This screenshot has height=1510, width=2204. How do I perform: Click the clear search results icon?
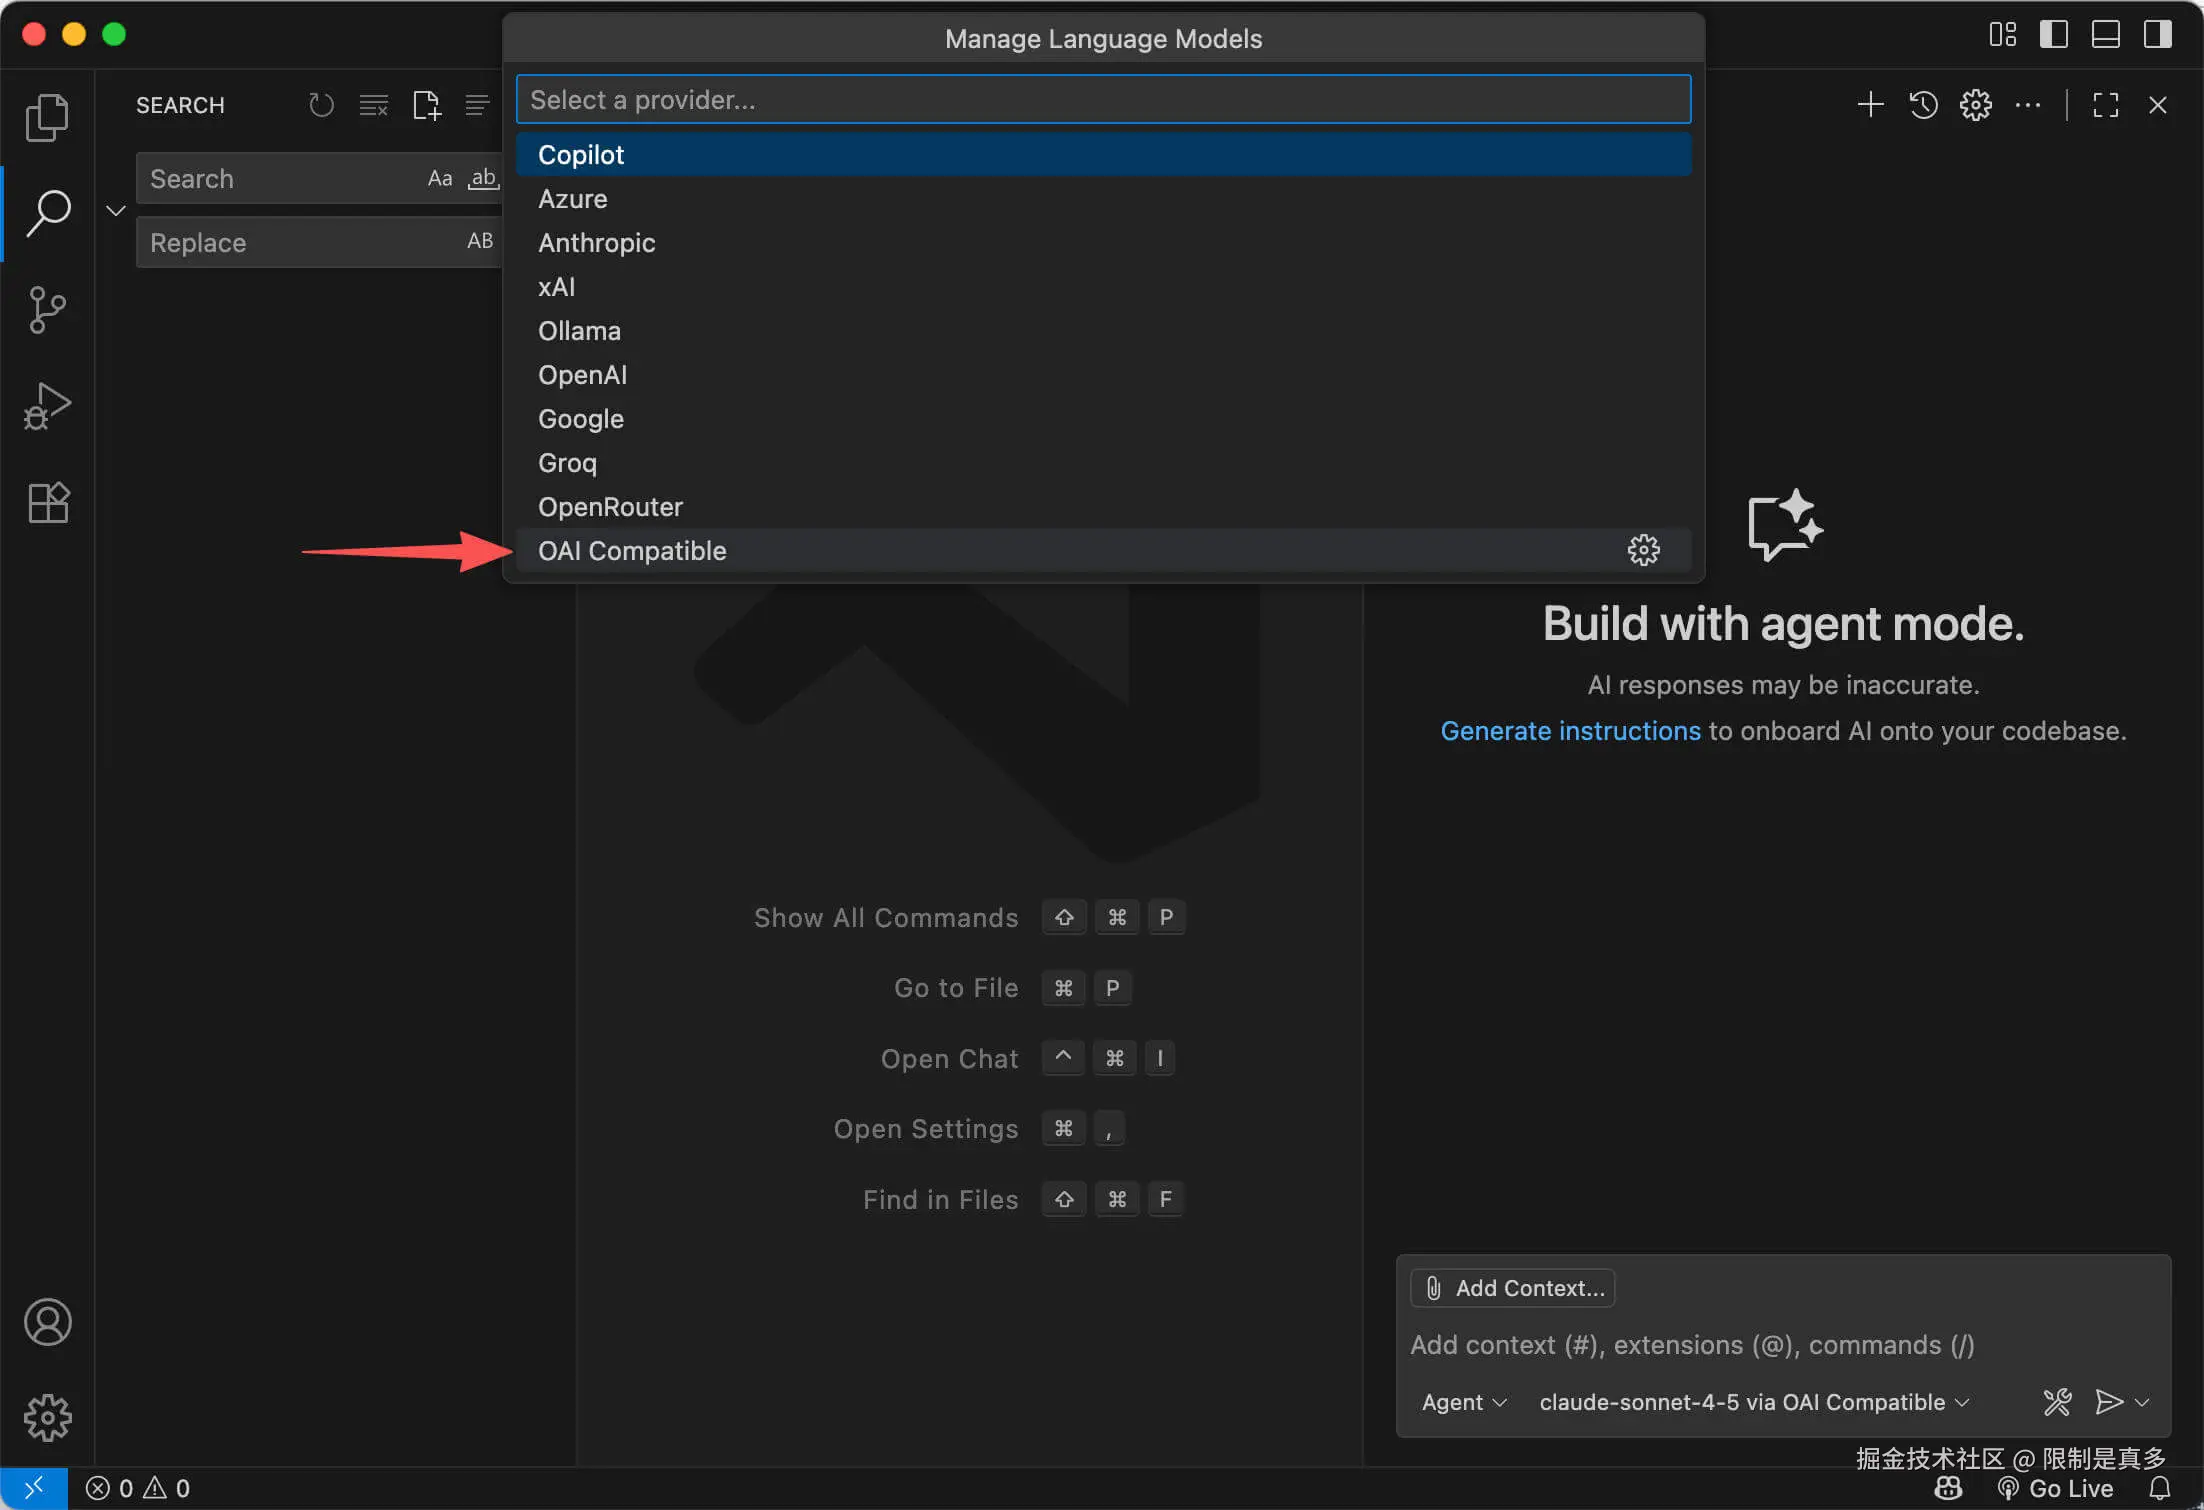(374, 105)
